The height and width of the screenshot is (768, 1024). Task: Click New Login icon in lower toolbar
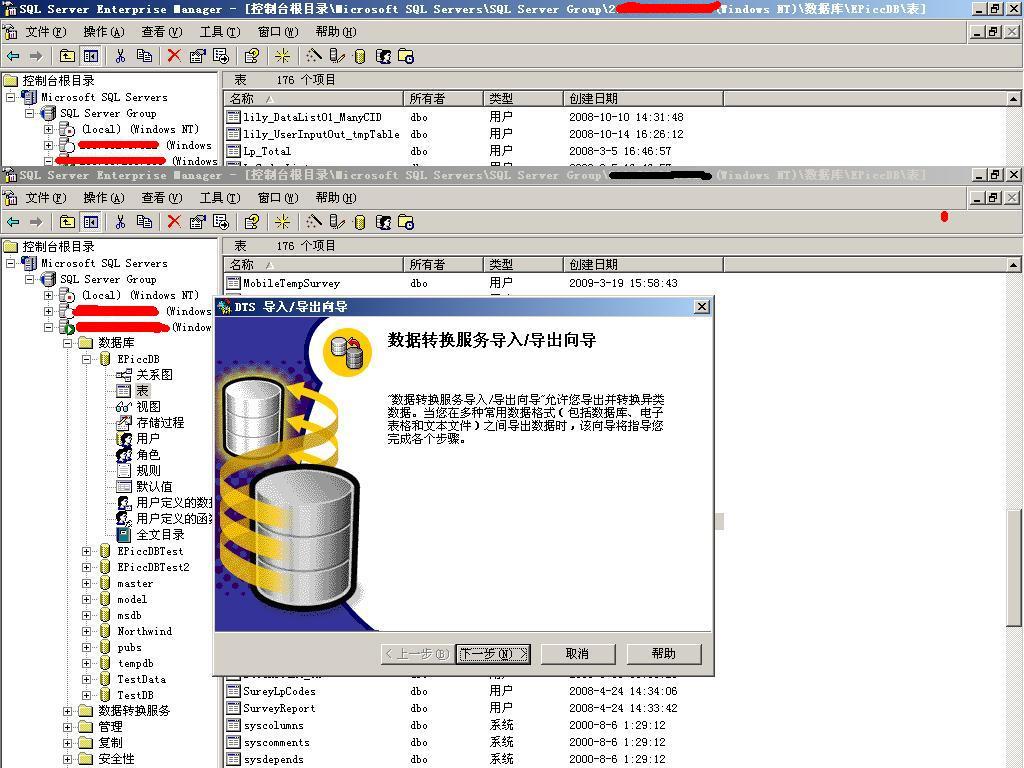pyautogui.click(x=383, y=222)
